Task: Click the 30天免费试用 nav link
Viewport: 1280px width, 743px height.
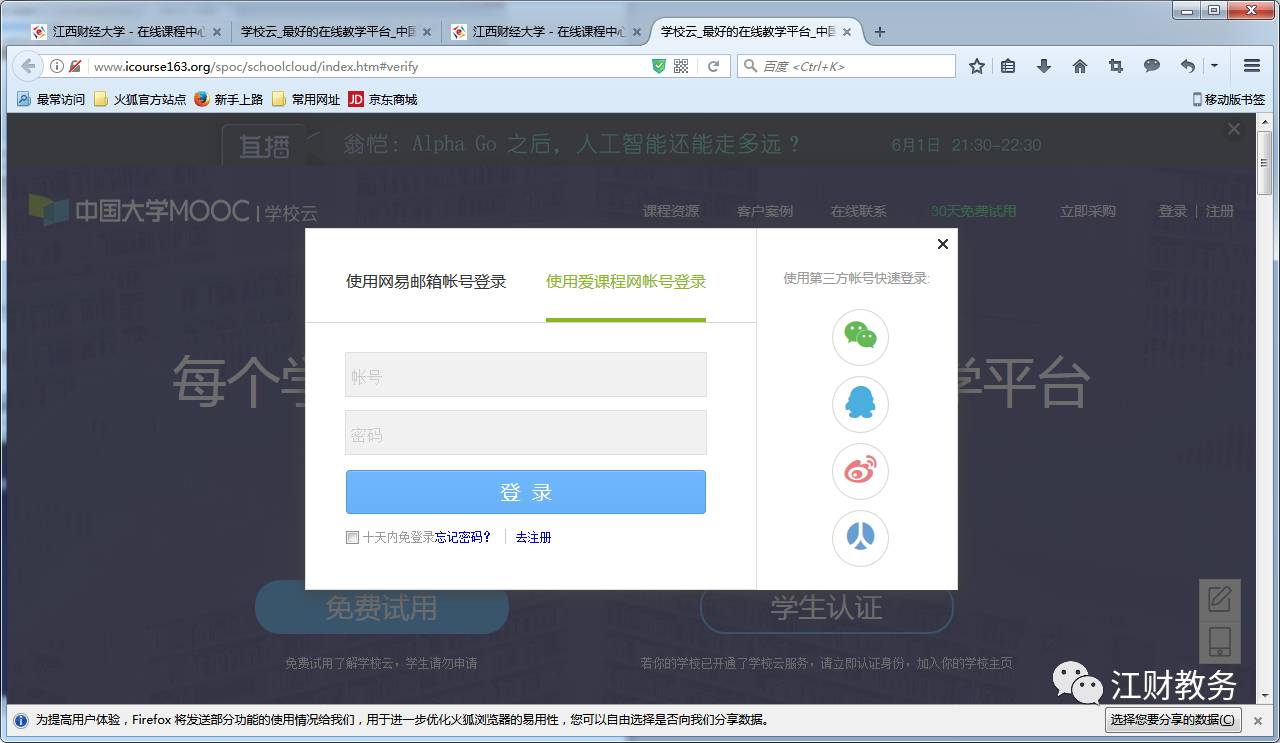Action: click(x=973, y=211)
